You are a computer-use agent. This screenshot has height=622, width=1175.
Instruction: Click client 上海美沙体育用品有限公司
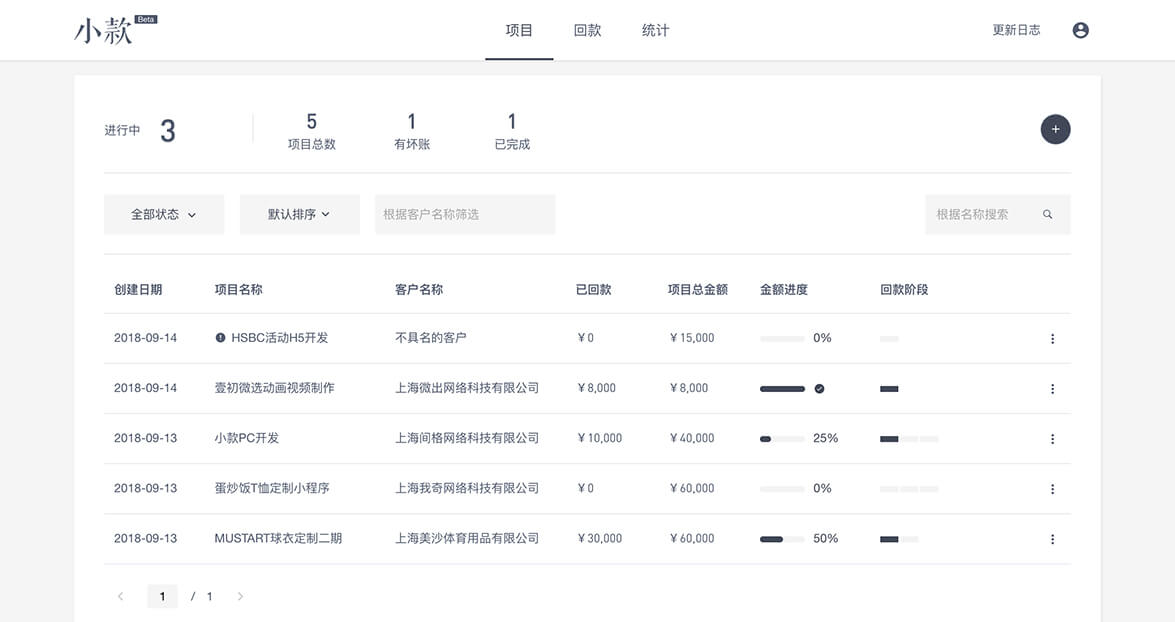point(467,539)
